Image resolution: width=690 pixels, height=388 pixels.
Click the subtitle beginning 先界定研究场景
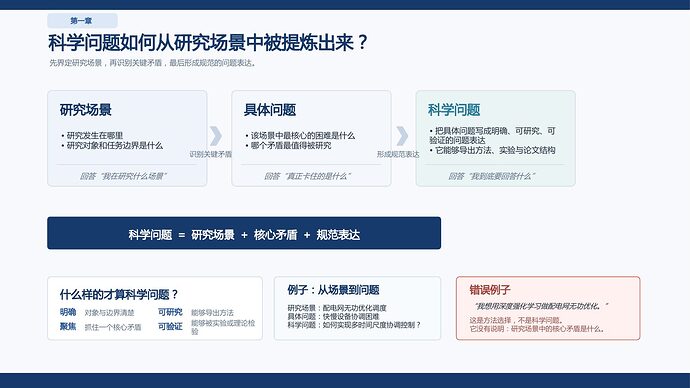pyautogui.click(x=152, y=63)
